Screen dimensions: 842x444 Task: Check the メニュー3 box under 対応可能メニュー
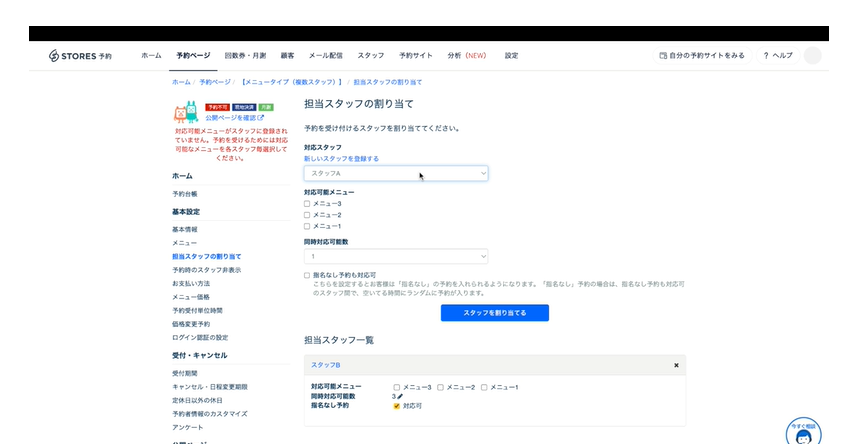[307, 203]
